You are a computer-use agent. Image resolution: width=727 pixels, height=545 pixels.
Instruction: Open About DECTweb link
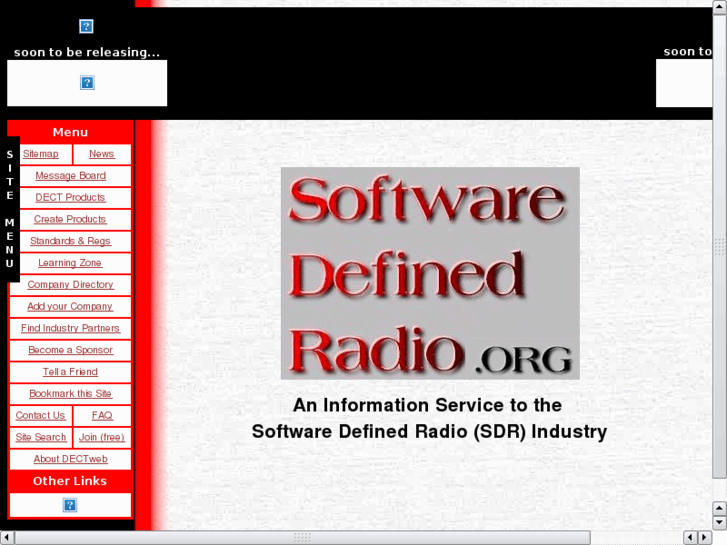coord(70,459)
